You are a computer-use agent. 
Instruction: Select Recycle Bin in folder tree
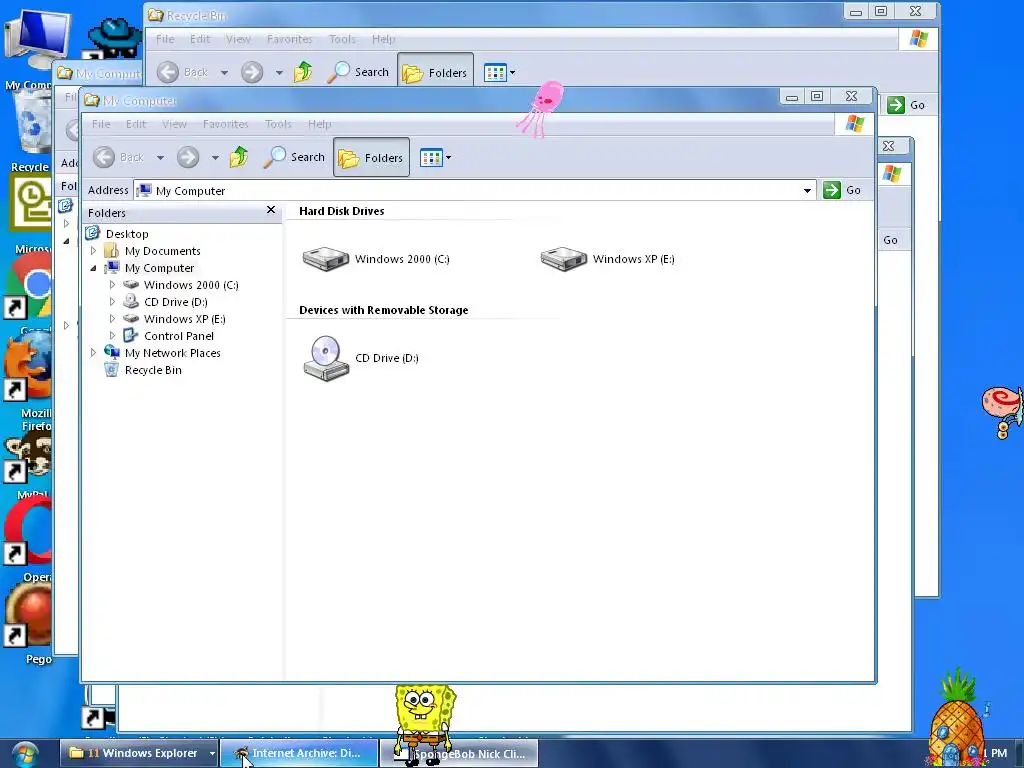pos(153,370)
